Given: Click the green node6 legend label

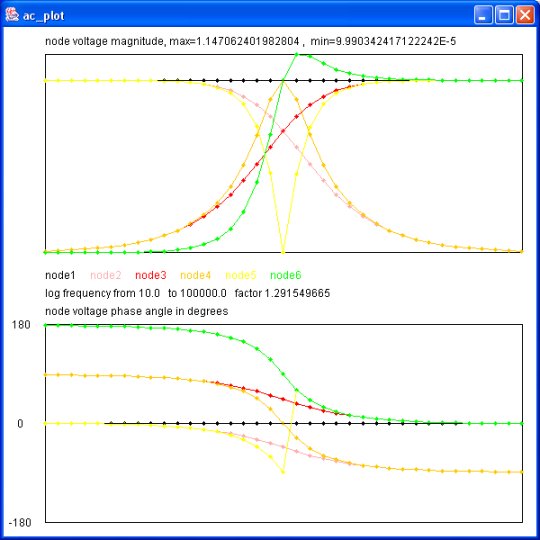Looking at the screenshot, I should click(x=285, y=275).
